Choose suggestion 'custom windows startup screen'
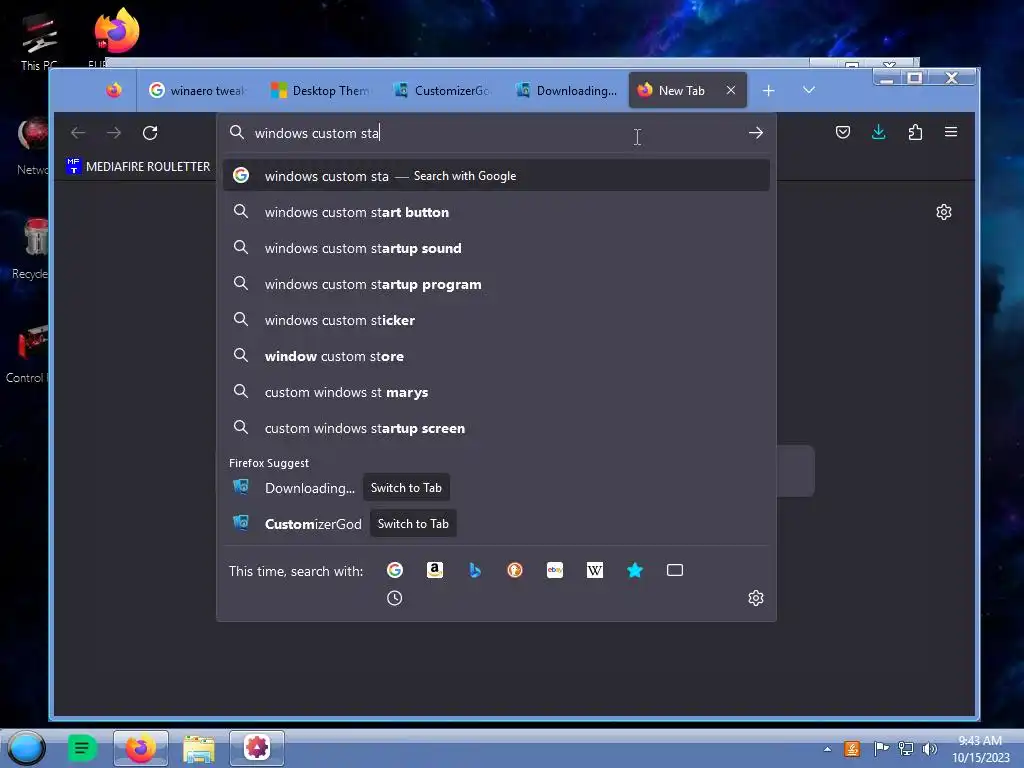 (496, 428)
